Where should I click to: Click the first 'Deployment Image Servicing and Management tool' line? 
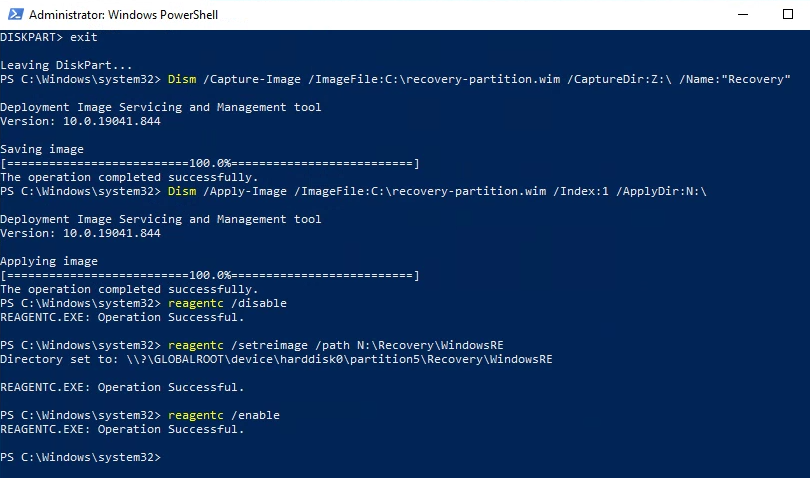pos(161,106)
